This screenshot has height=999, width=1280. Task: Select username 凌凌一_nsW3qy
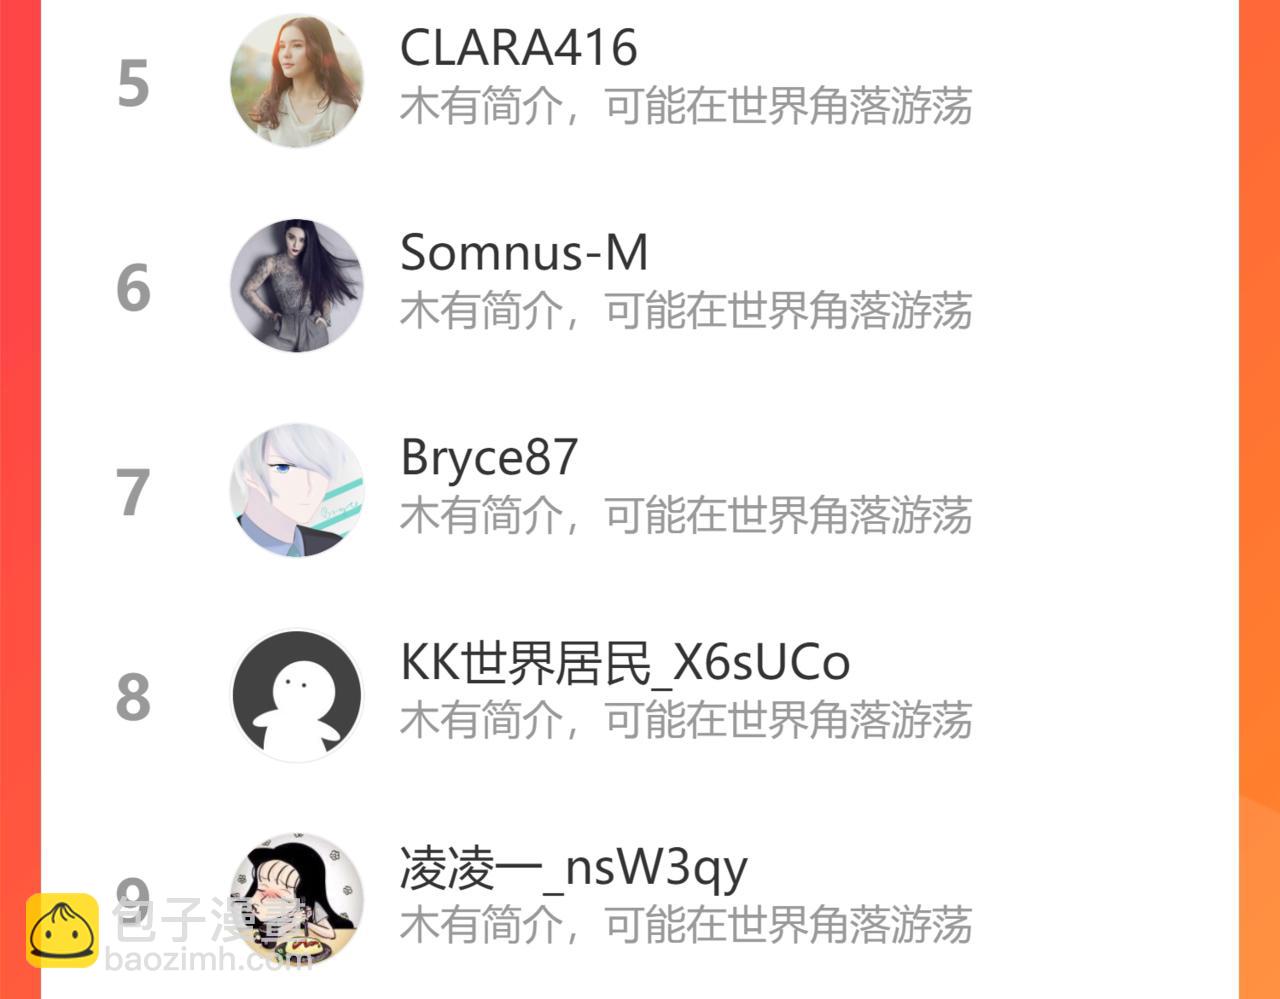[573, 869]
